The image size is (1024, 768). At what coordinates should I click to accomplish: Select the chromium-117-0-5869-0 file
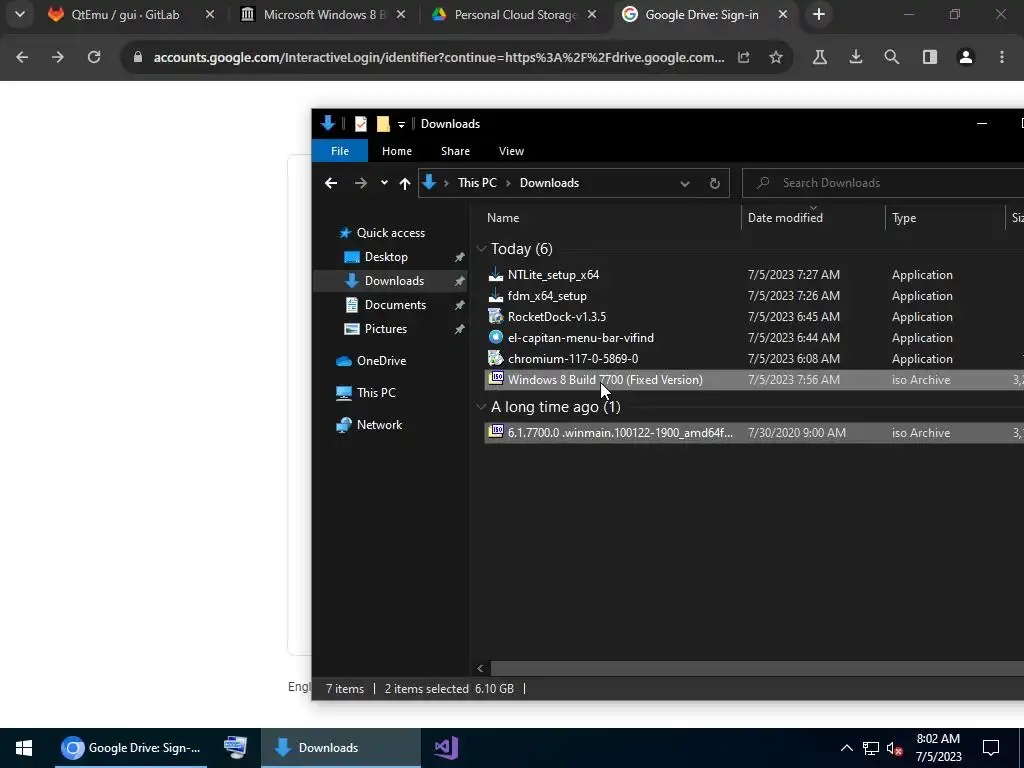click(573, 359)
